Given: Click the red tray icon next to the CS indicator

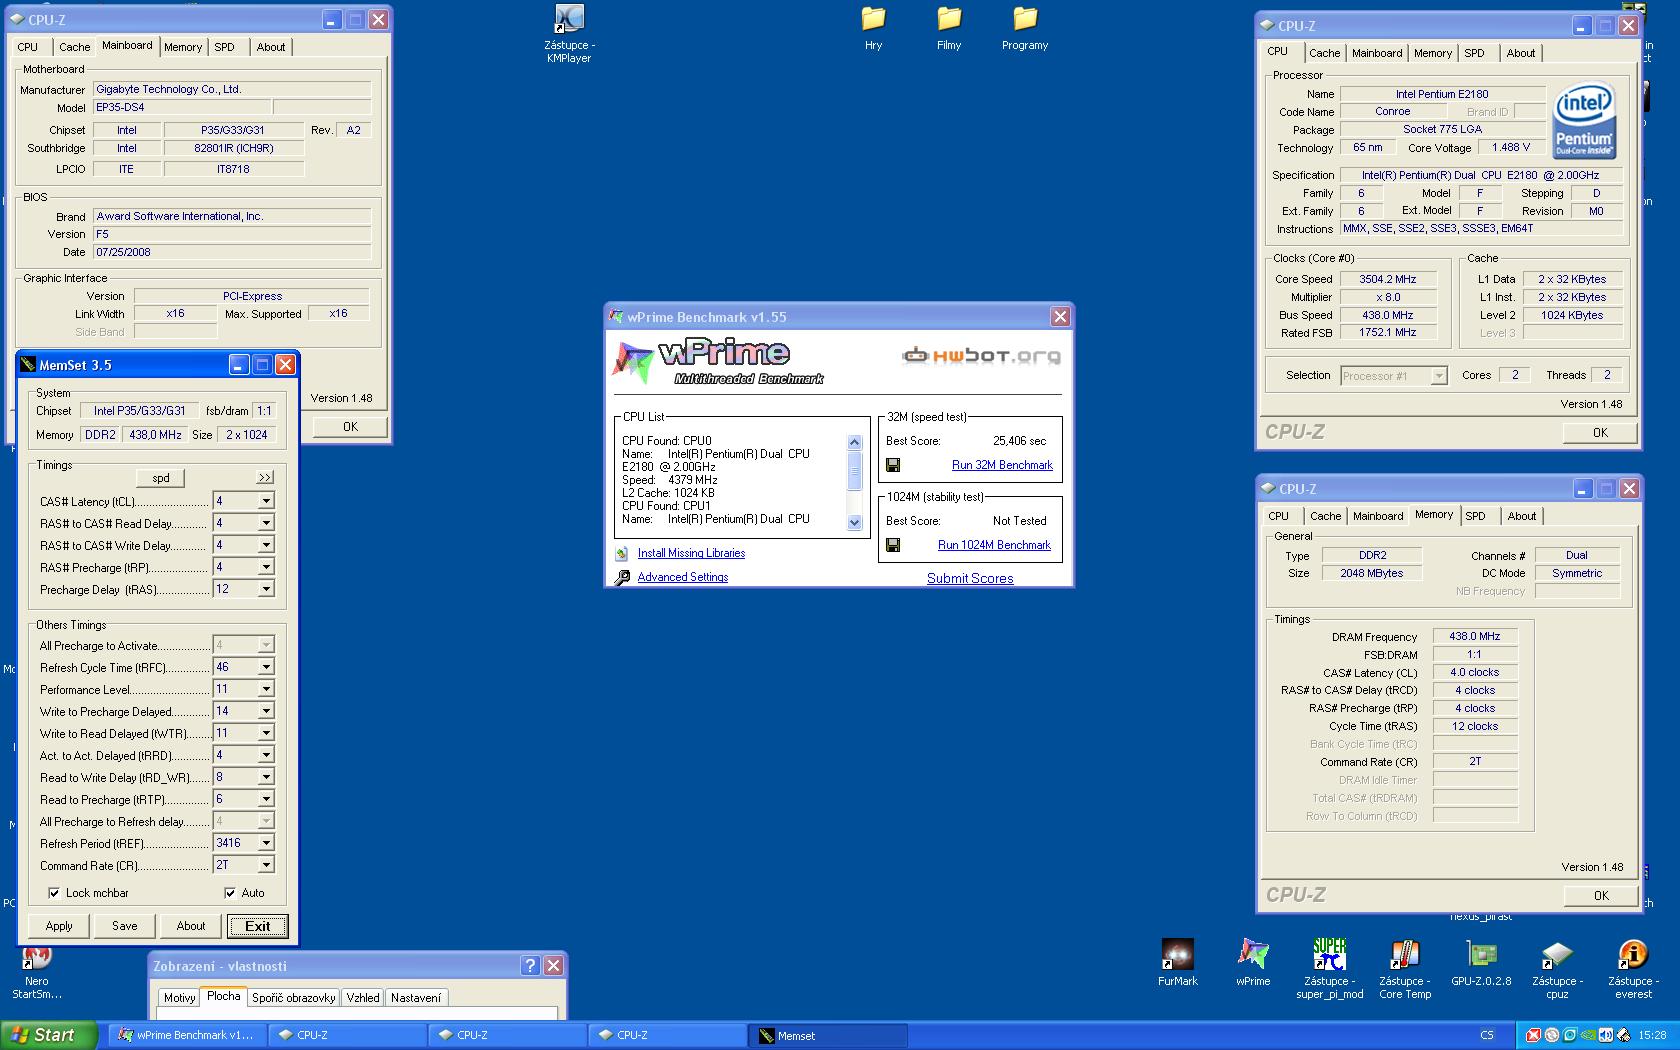Looking at the screenshot, I should pos(1535,1035).
